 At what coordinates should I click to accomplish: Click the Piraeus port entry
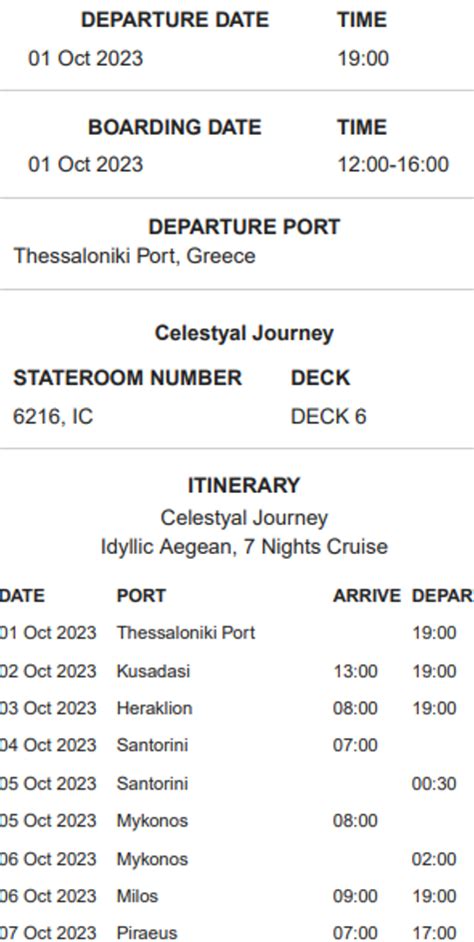147,934
